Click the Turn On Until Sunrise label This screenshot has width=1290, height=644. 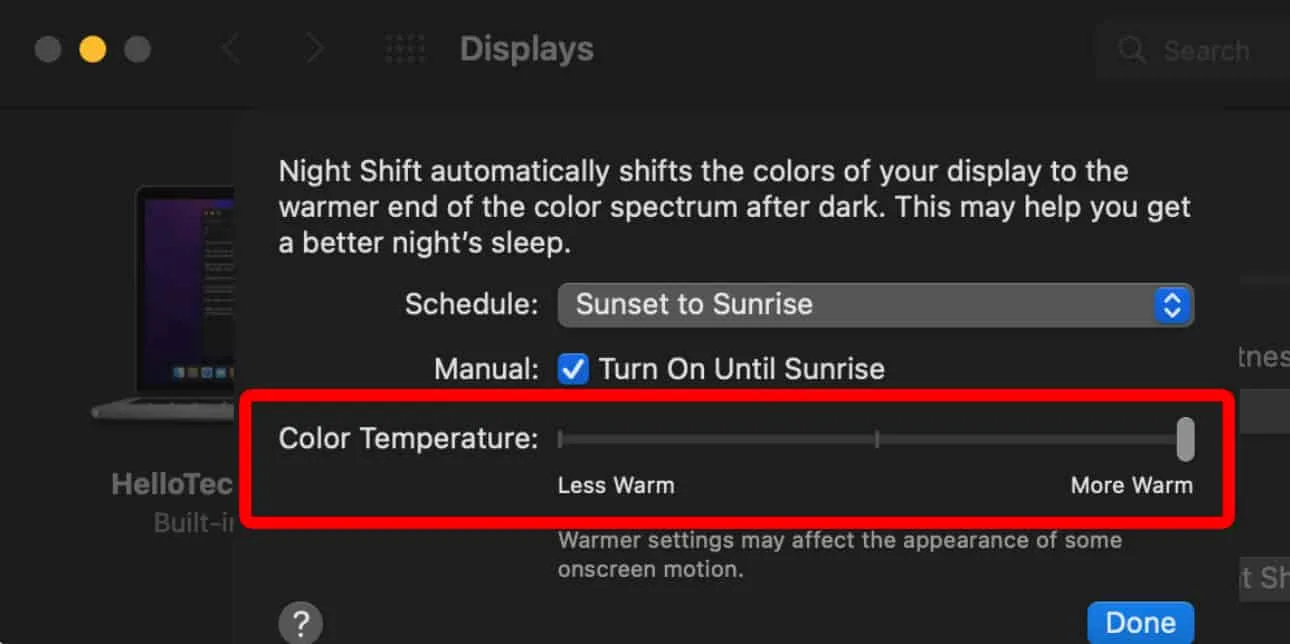(742, 369)
